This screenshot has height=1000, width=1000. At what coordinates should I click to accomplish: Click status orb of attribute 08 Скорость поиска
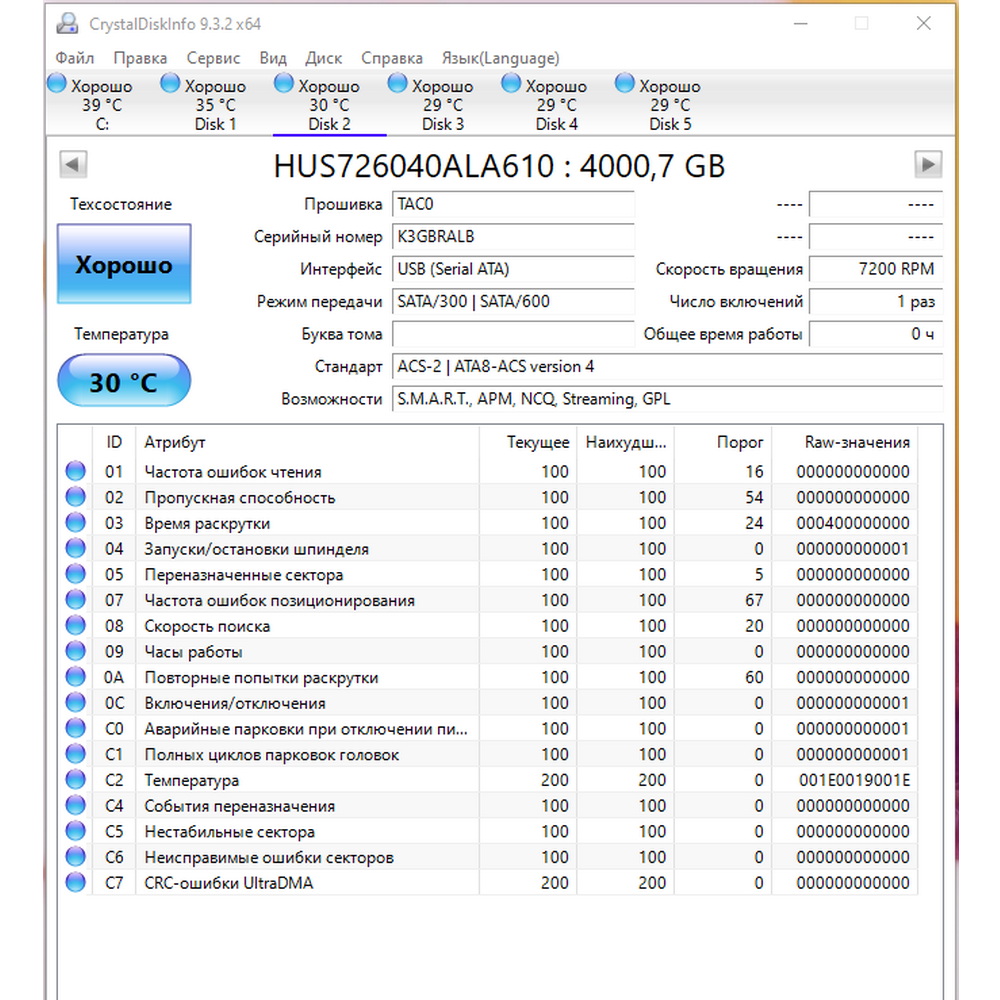(75, 626)
